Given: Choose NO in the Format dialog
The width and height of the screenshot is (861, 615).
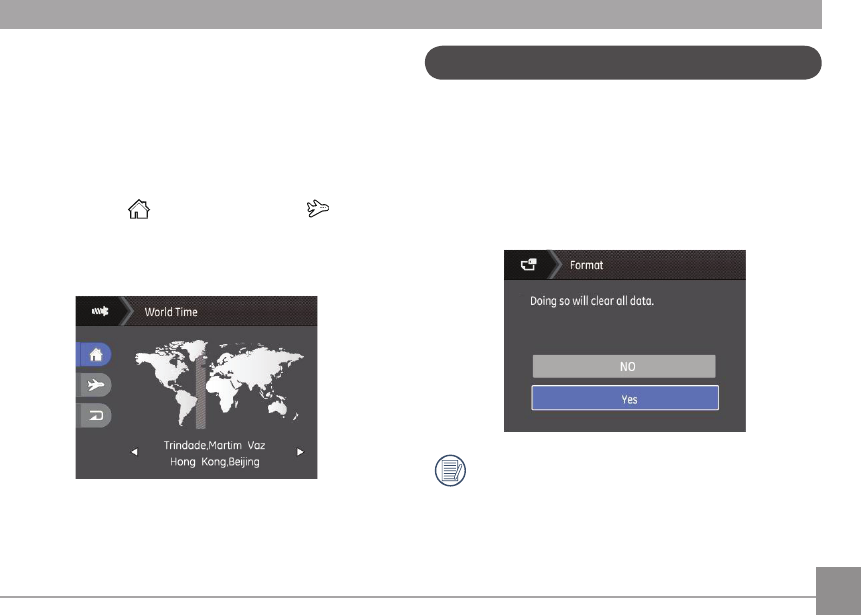Looking at the screenshot, I should [624, 366].
